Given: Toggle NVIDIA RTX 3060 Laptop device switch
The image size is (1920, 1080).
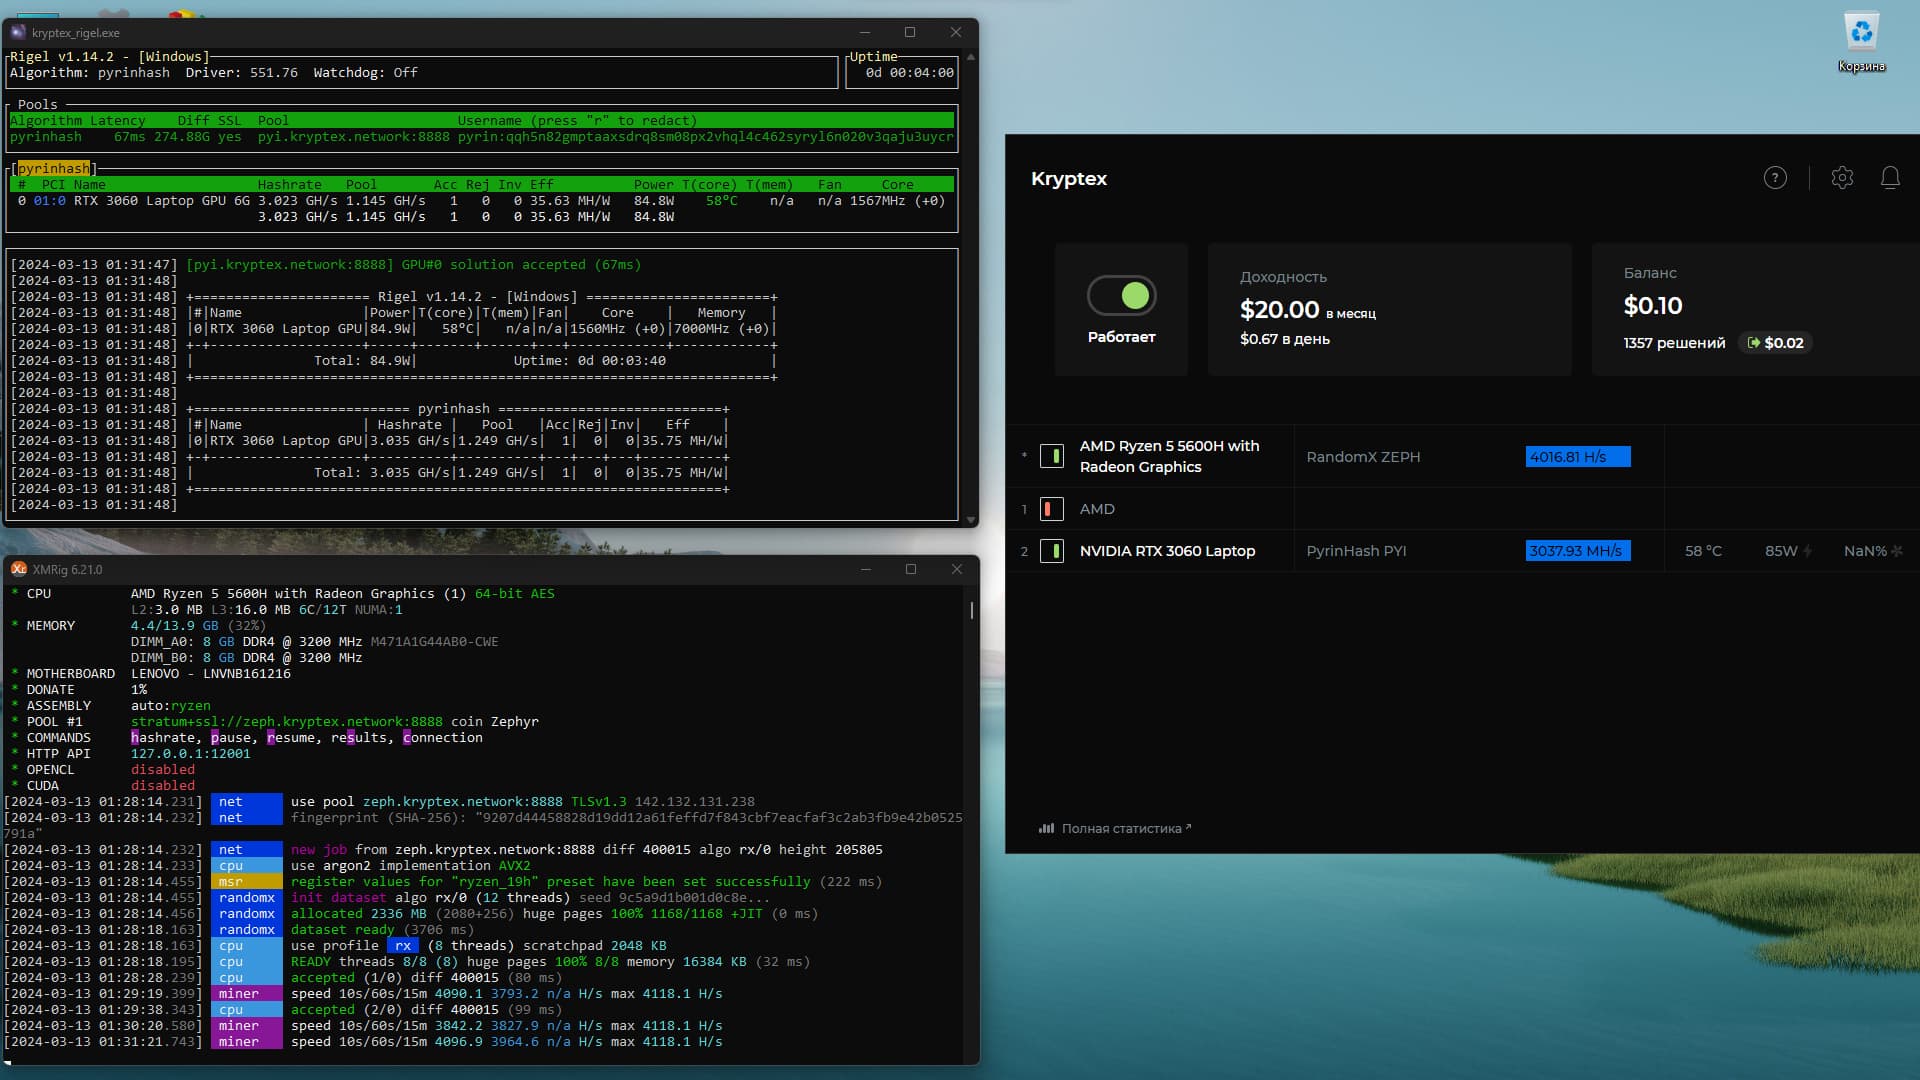Looking at the screenshot, I should point(1052,551).
